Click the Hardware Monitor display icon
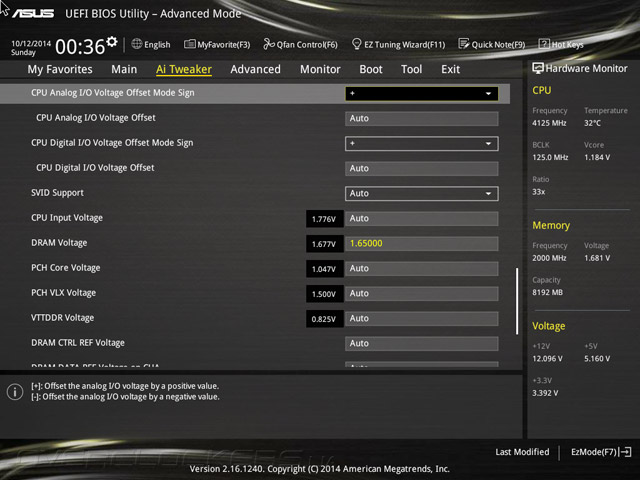Screen dimensions: 640x480 coord(538,68)
